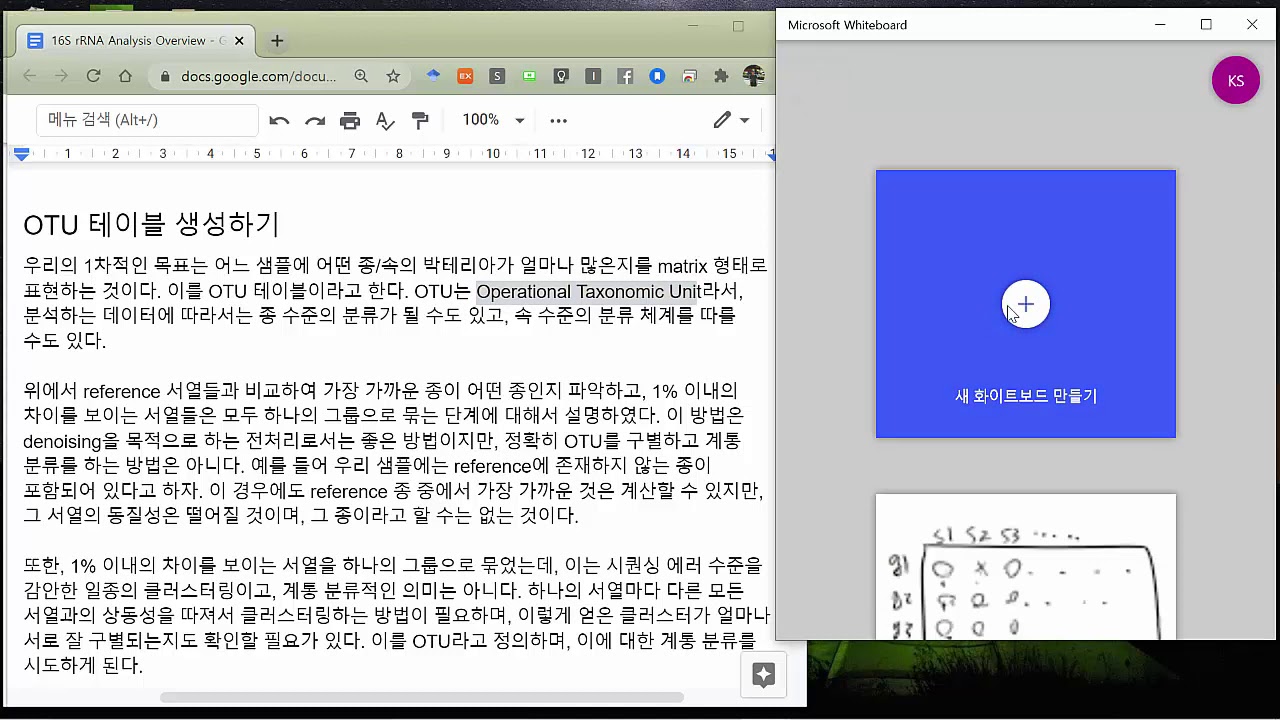Image resolution: width=1280 pixels, height=720 pixels.
Task: Click the dark I extension icon
Action: [x=593, y=76]
